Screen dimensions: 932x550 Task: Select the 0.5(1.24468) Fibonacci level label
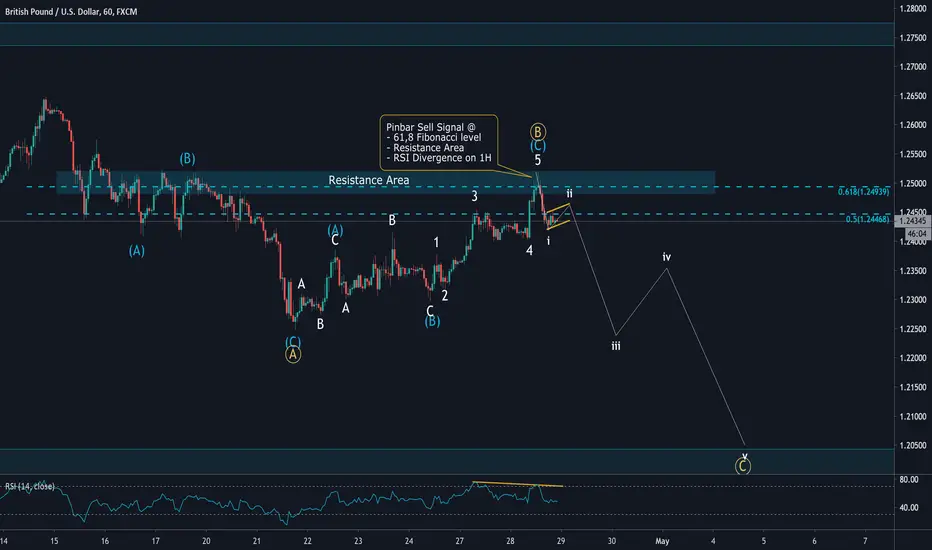867,219
